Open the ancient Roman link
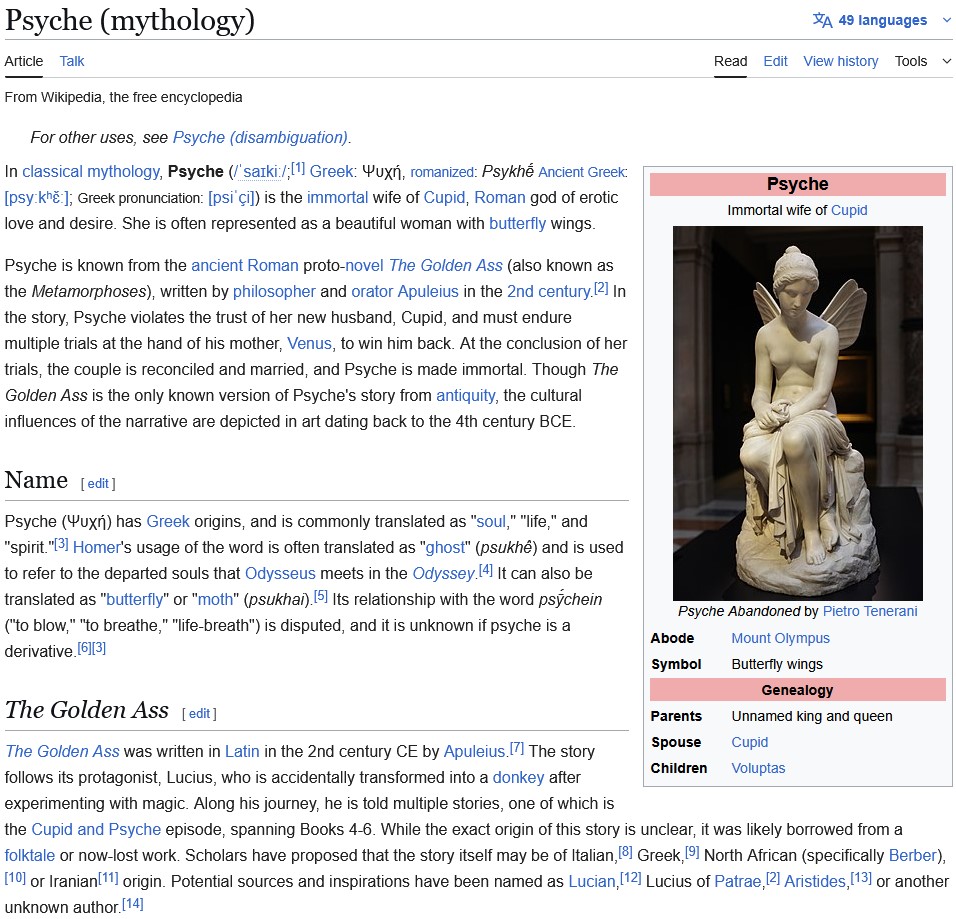Viewport: 956px width, 919px height. [x=244, y=265]
